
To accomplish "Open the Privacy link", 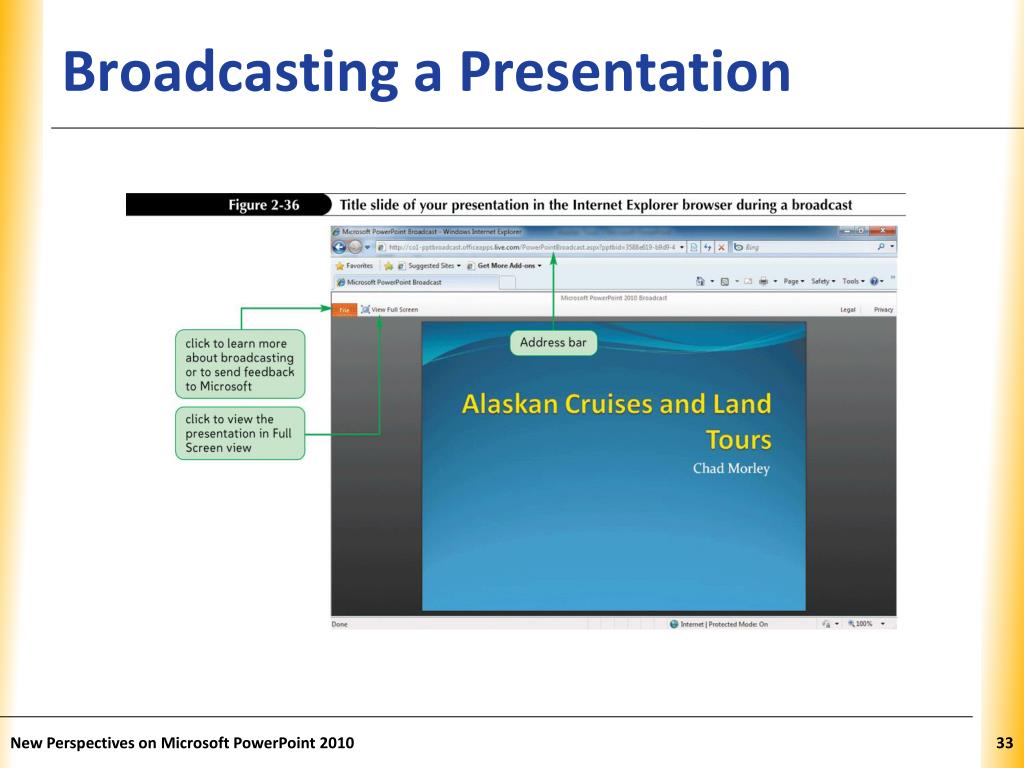I will click(883, 310).
